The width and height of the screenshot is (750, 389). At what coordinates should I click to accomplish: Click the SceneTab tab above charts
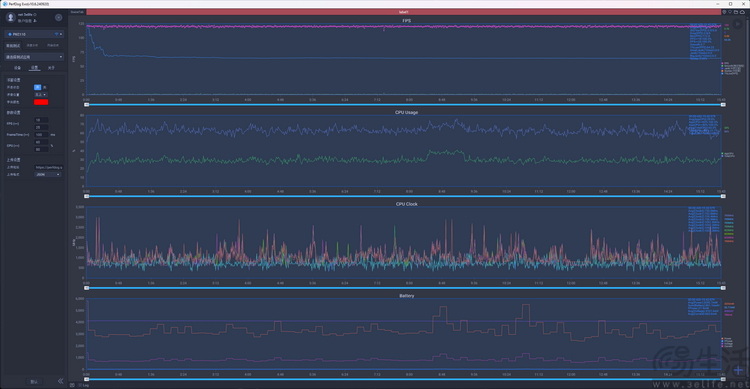click(77, 12)
